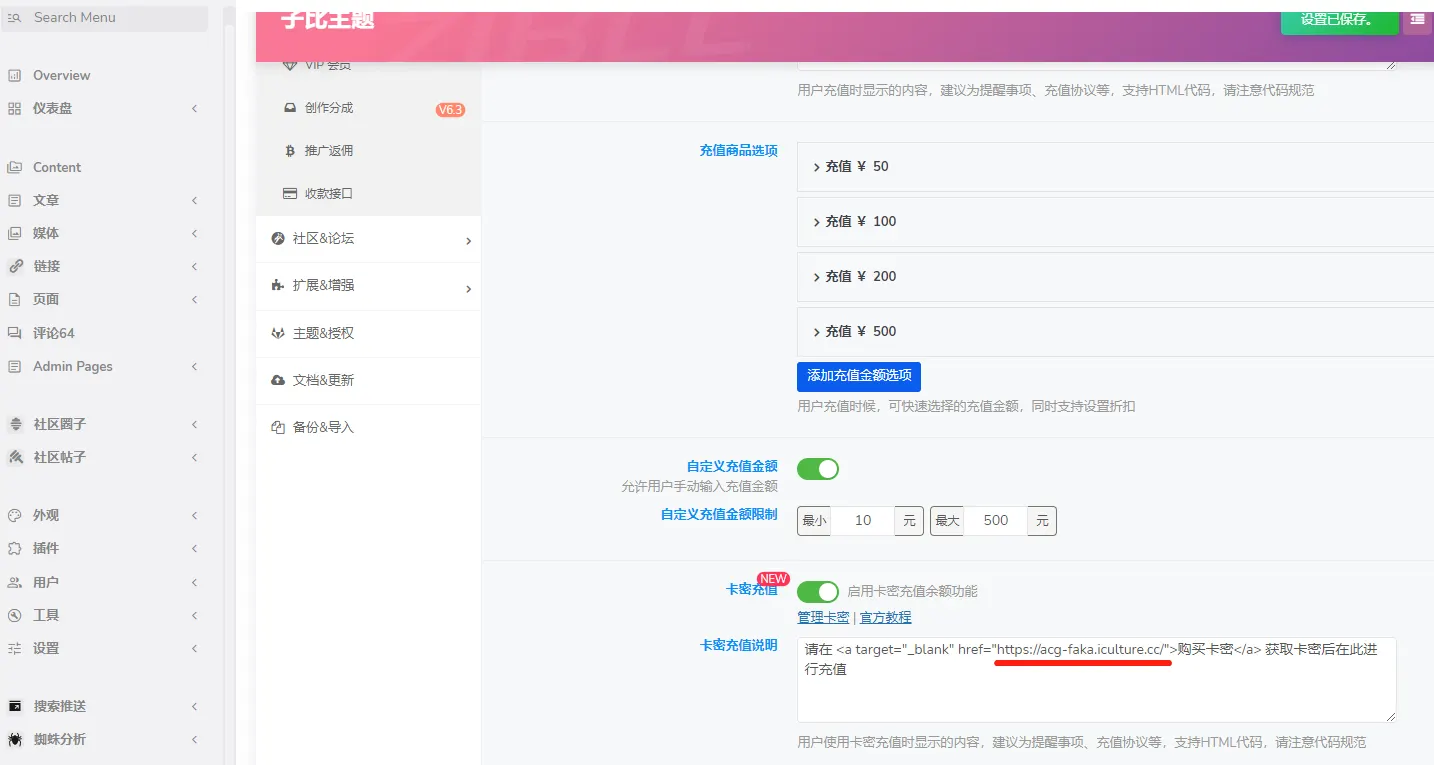Expand the 扩展&增强 submenu arrow

(x=468, y=289)
